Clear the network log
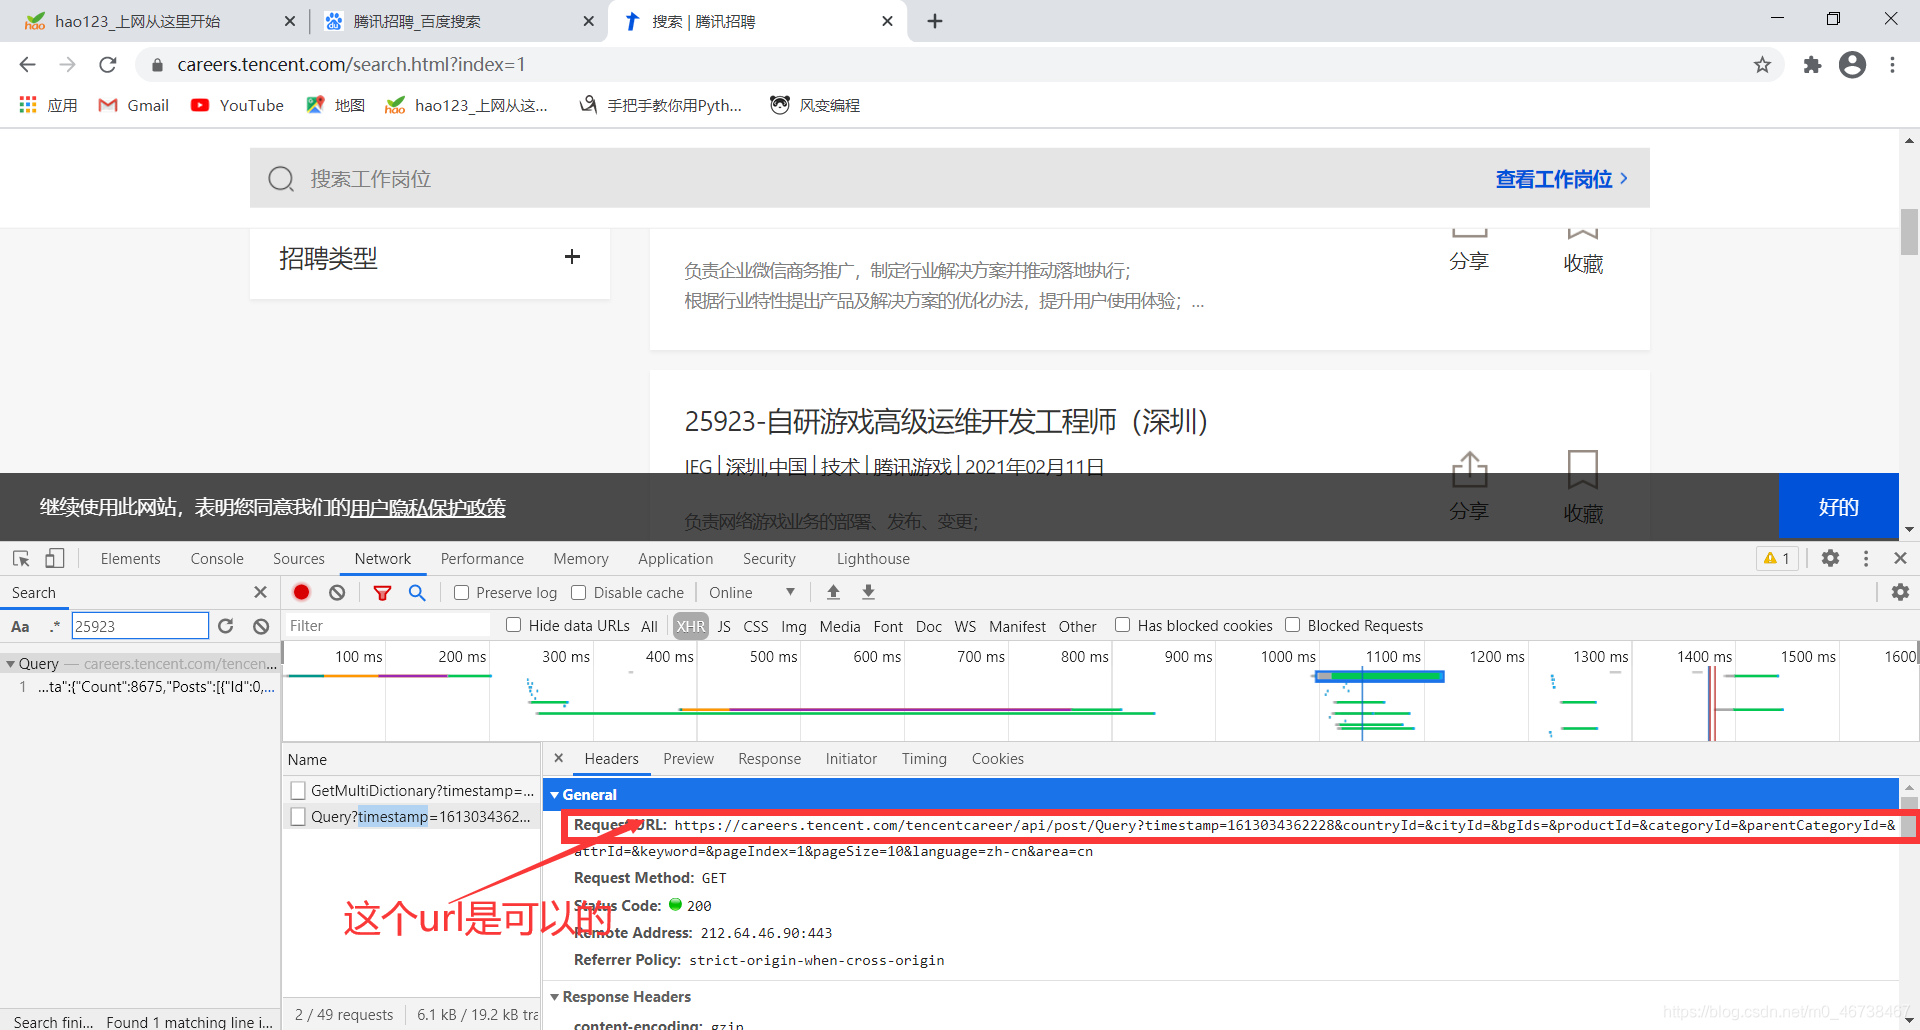Viewport: 1920px width, 1030px height. coord(337,592)
